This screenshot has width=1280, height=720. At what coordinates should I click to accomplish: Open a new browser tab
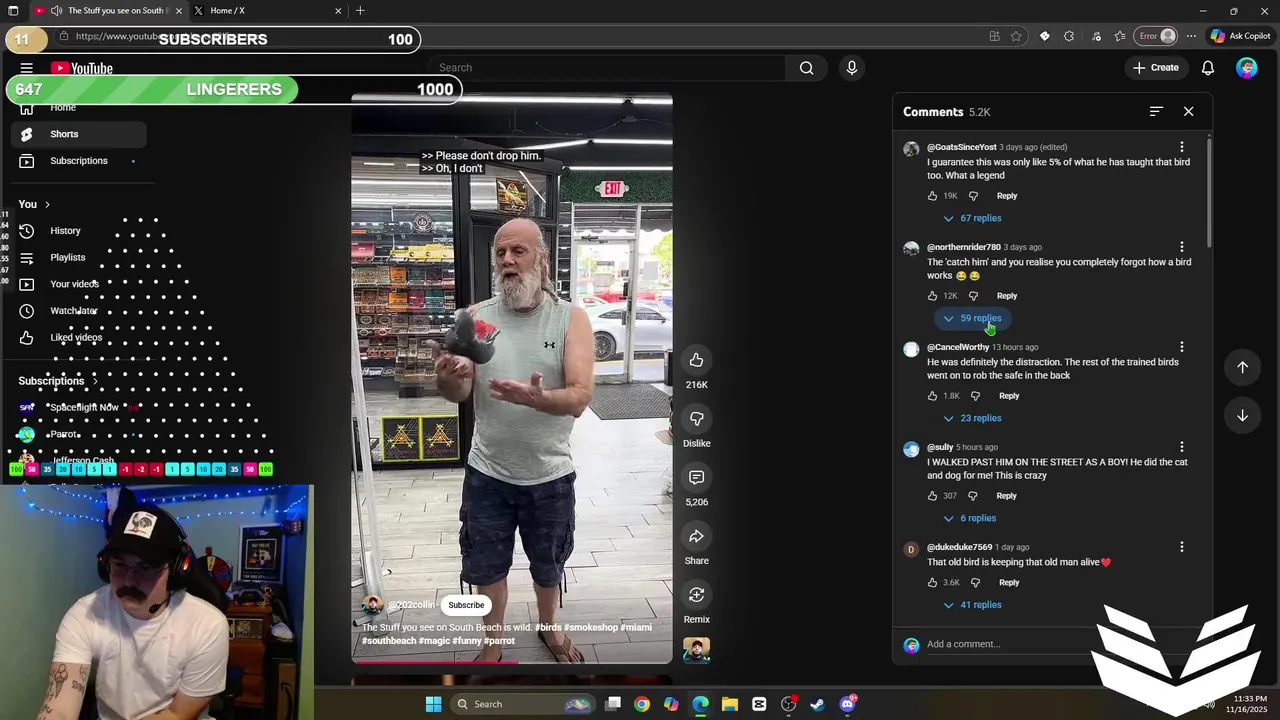(360, 11)
